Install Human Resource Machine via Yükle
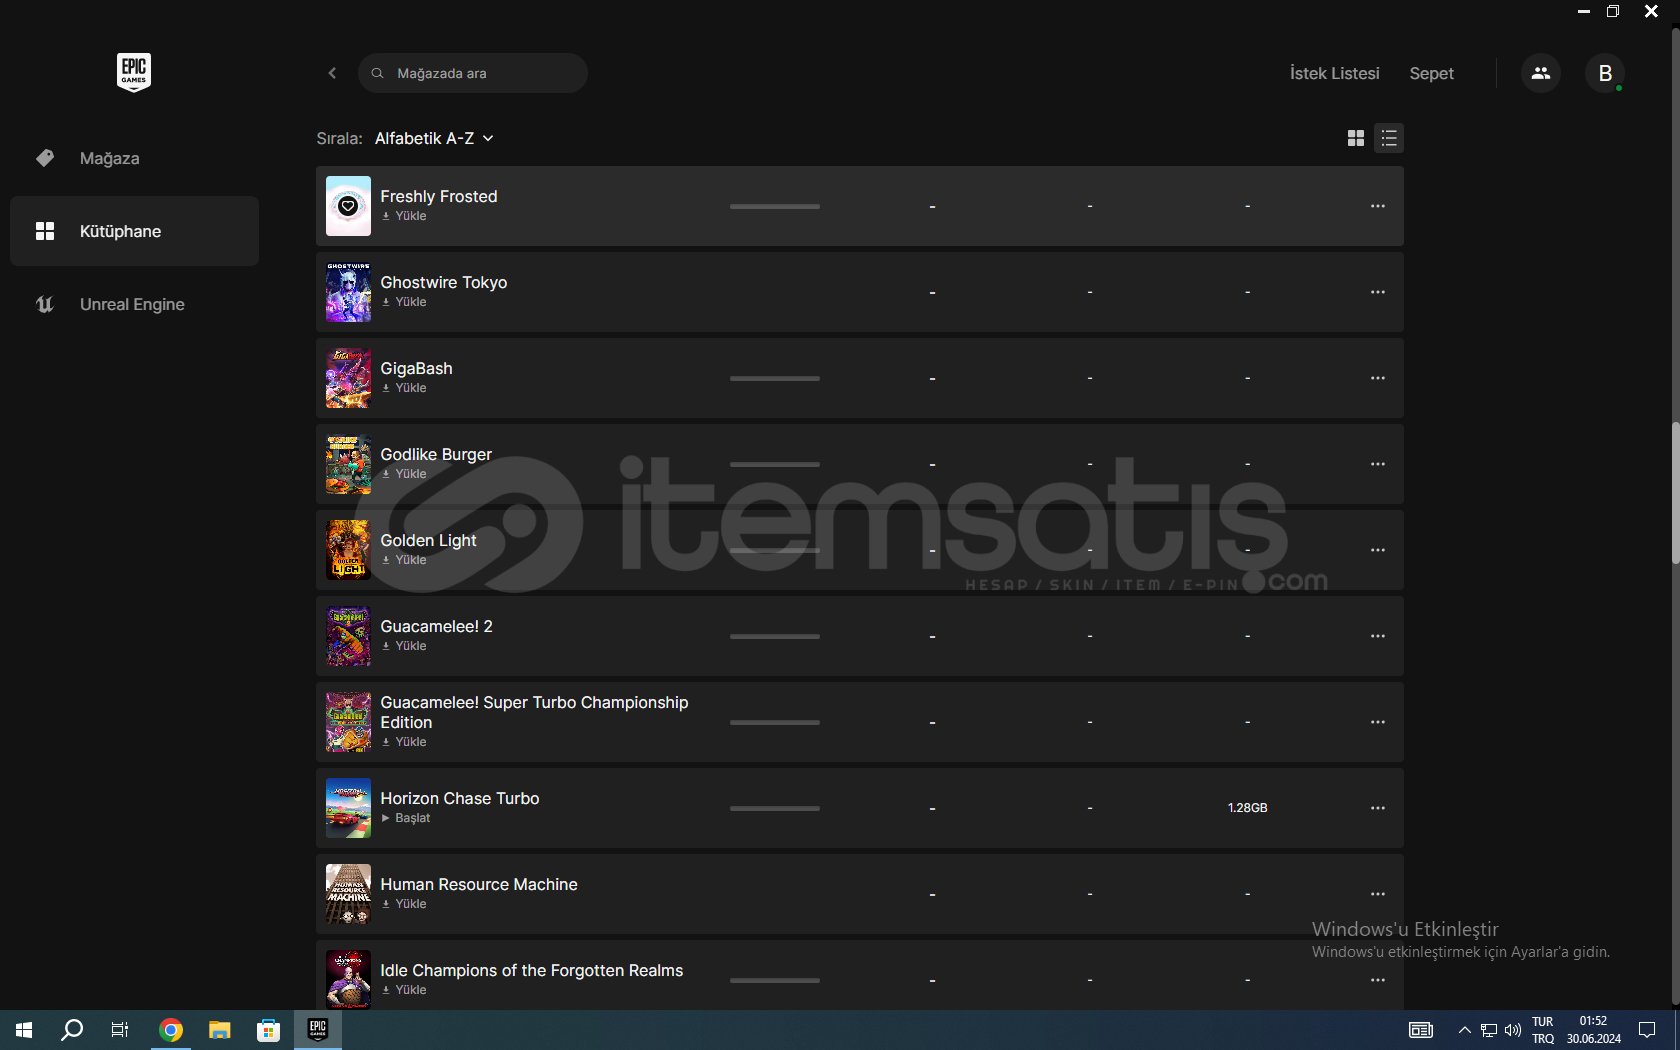1680x1050 pixels. point(404,904)
